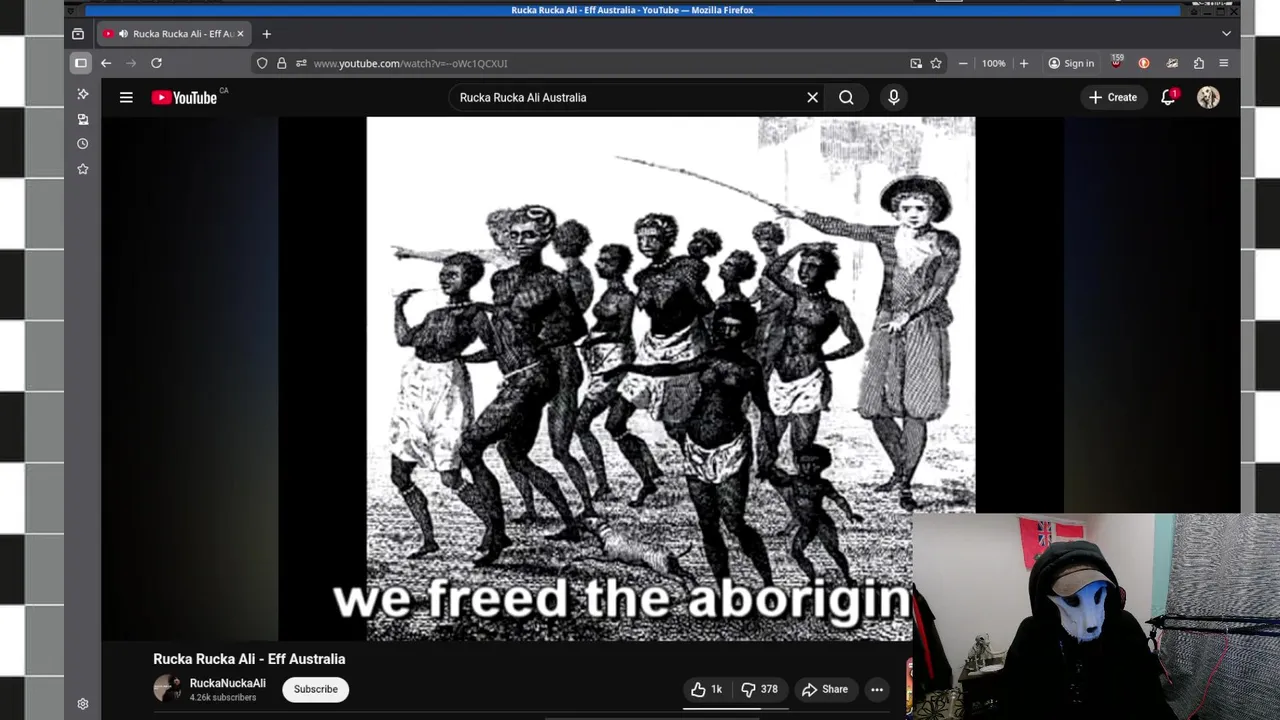Subscribe to RuckaNuckaAli channel

click(316, 689)
